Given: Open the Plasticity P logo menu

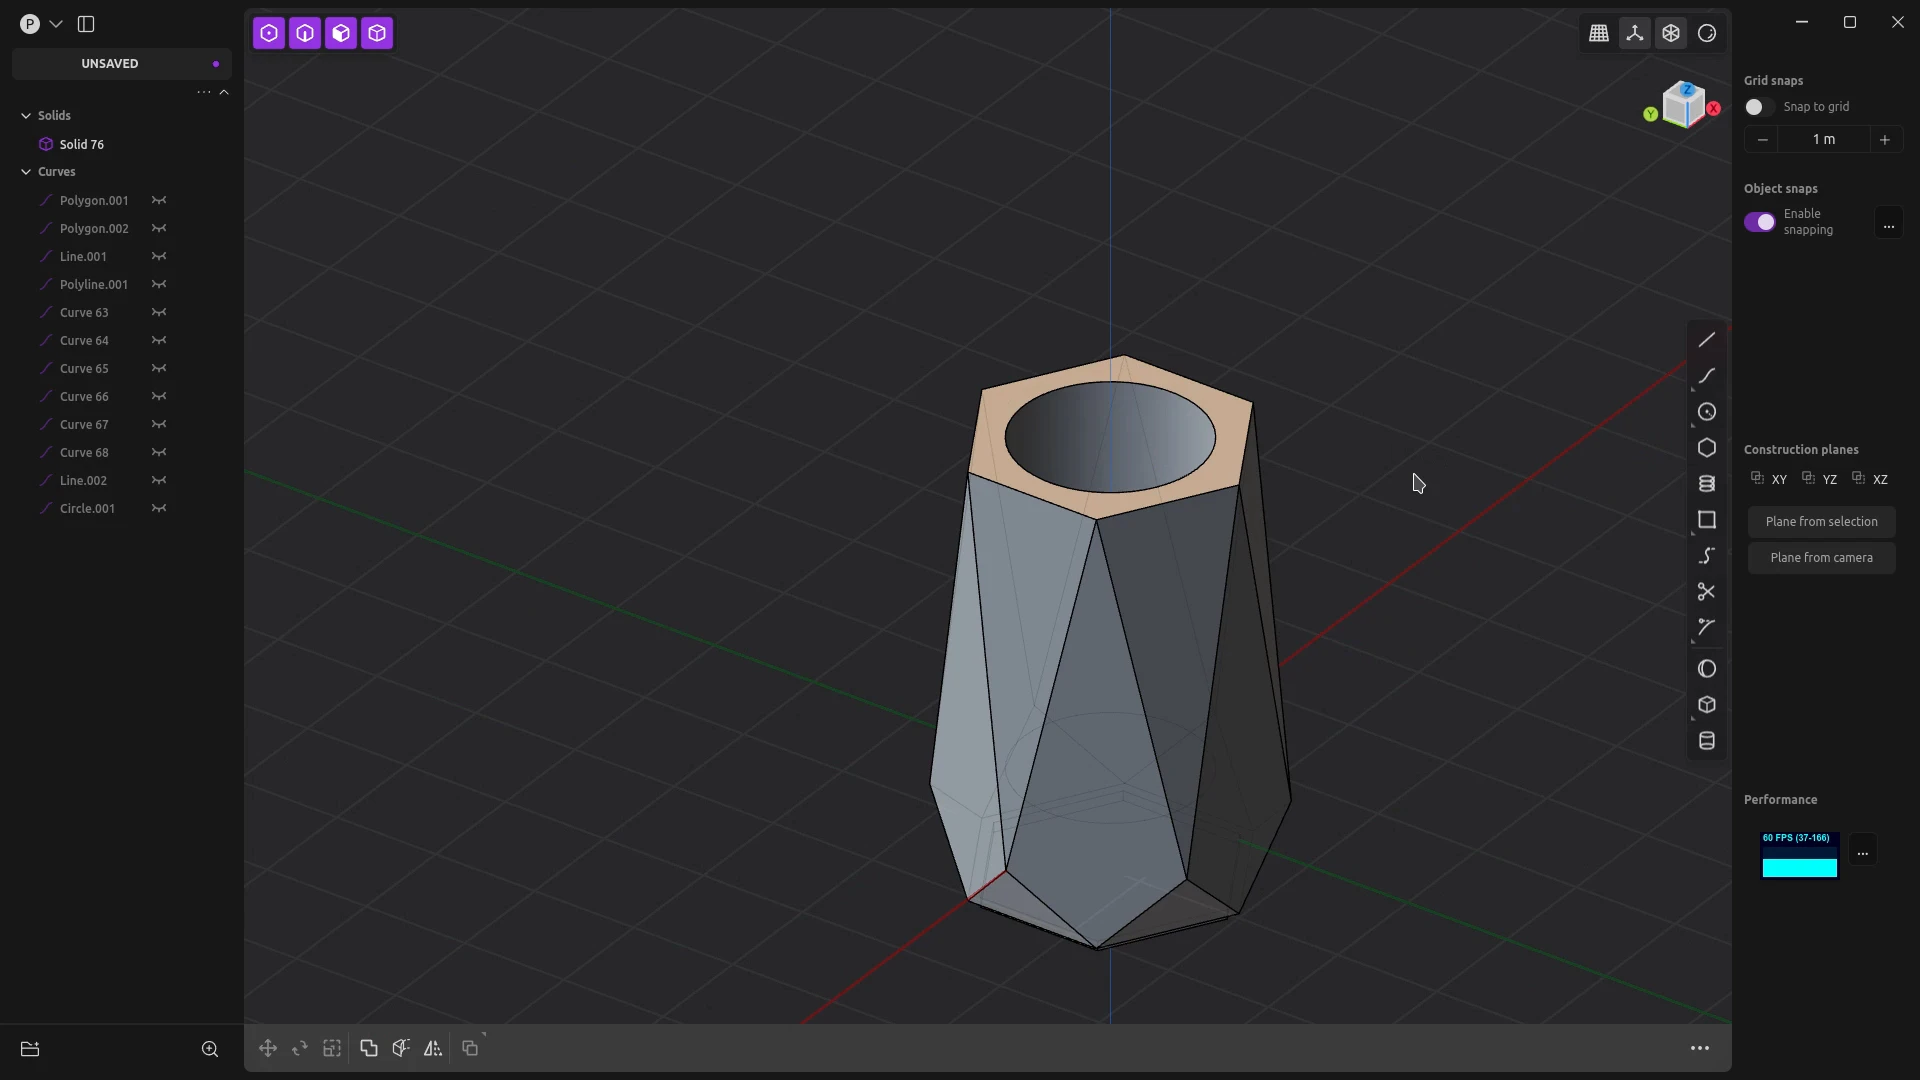Looking at the screenshot, I should (x=30, y=24).
